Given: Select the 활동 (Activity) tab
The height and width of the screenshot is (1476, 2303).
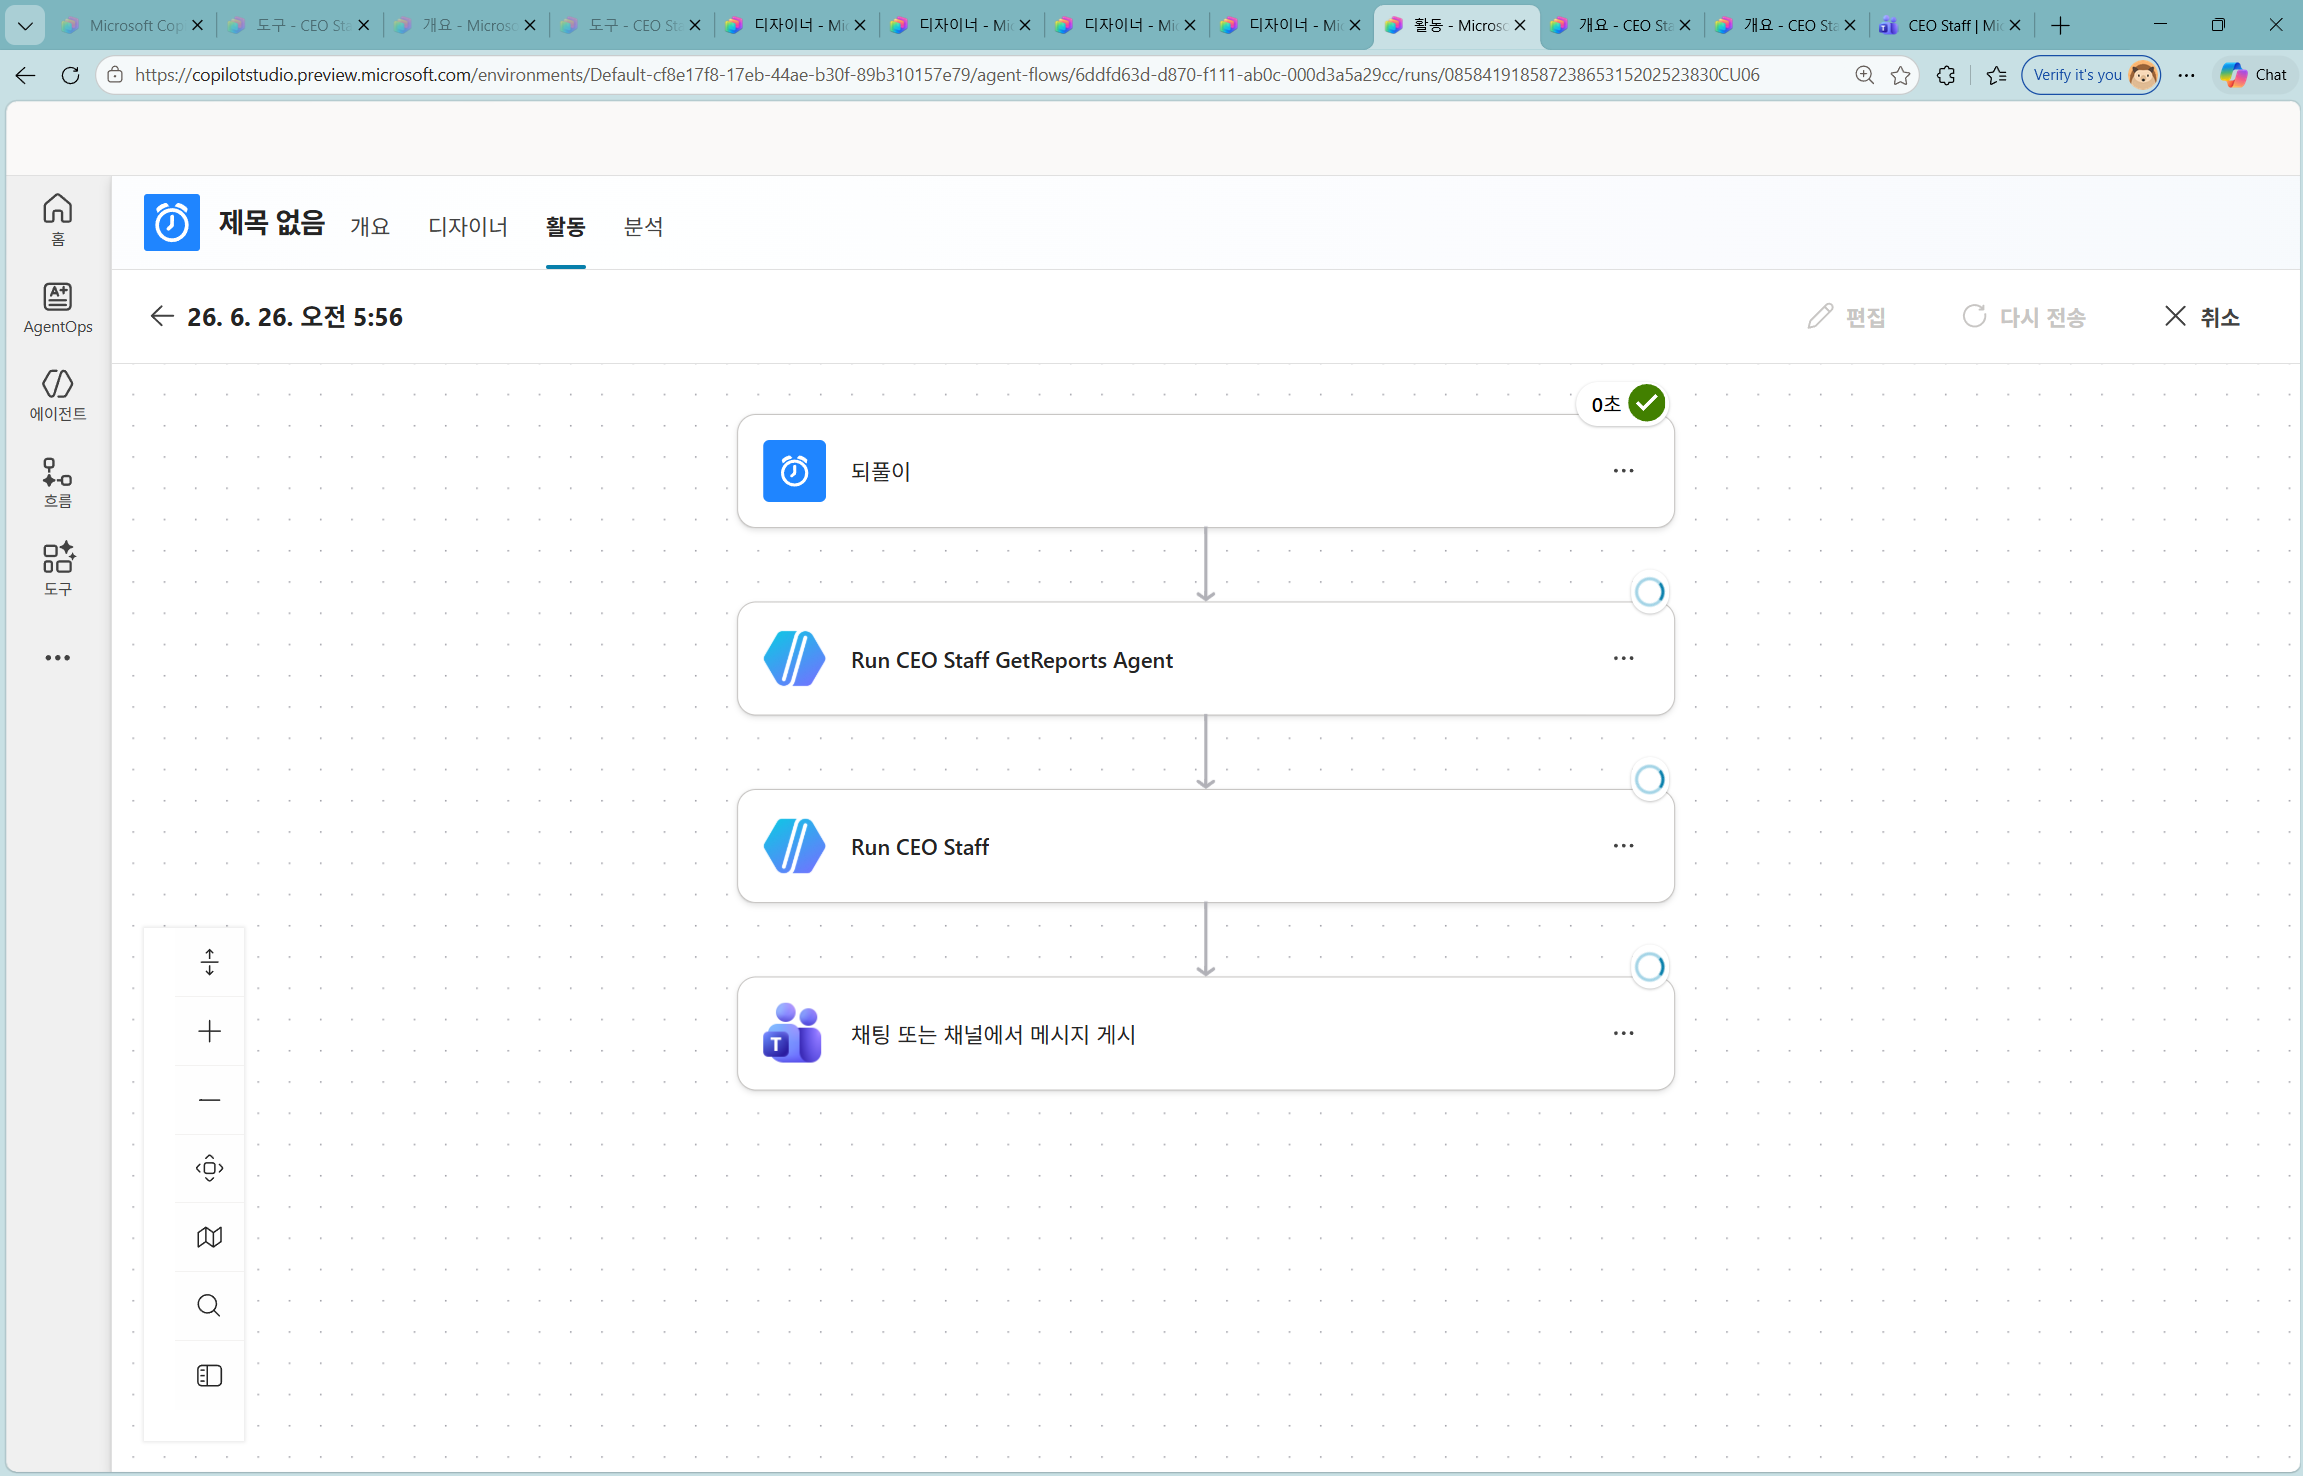Looking at the screenshot, I should pyautogui.click(x=565, y=227).
